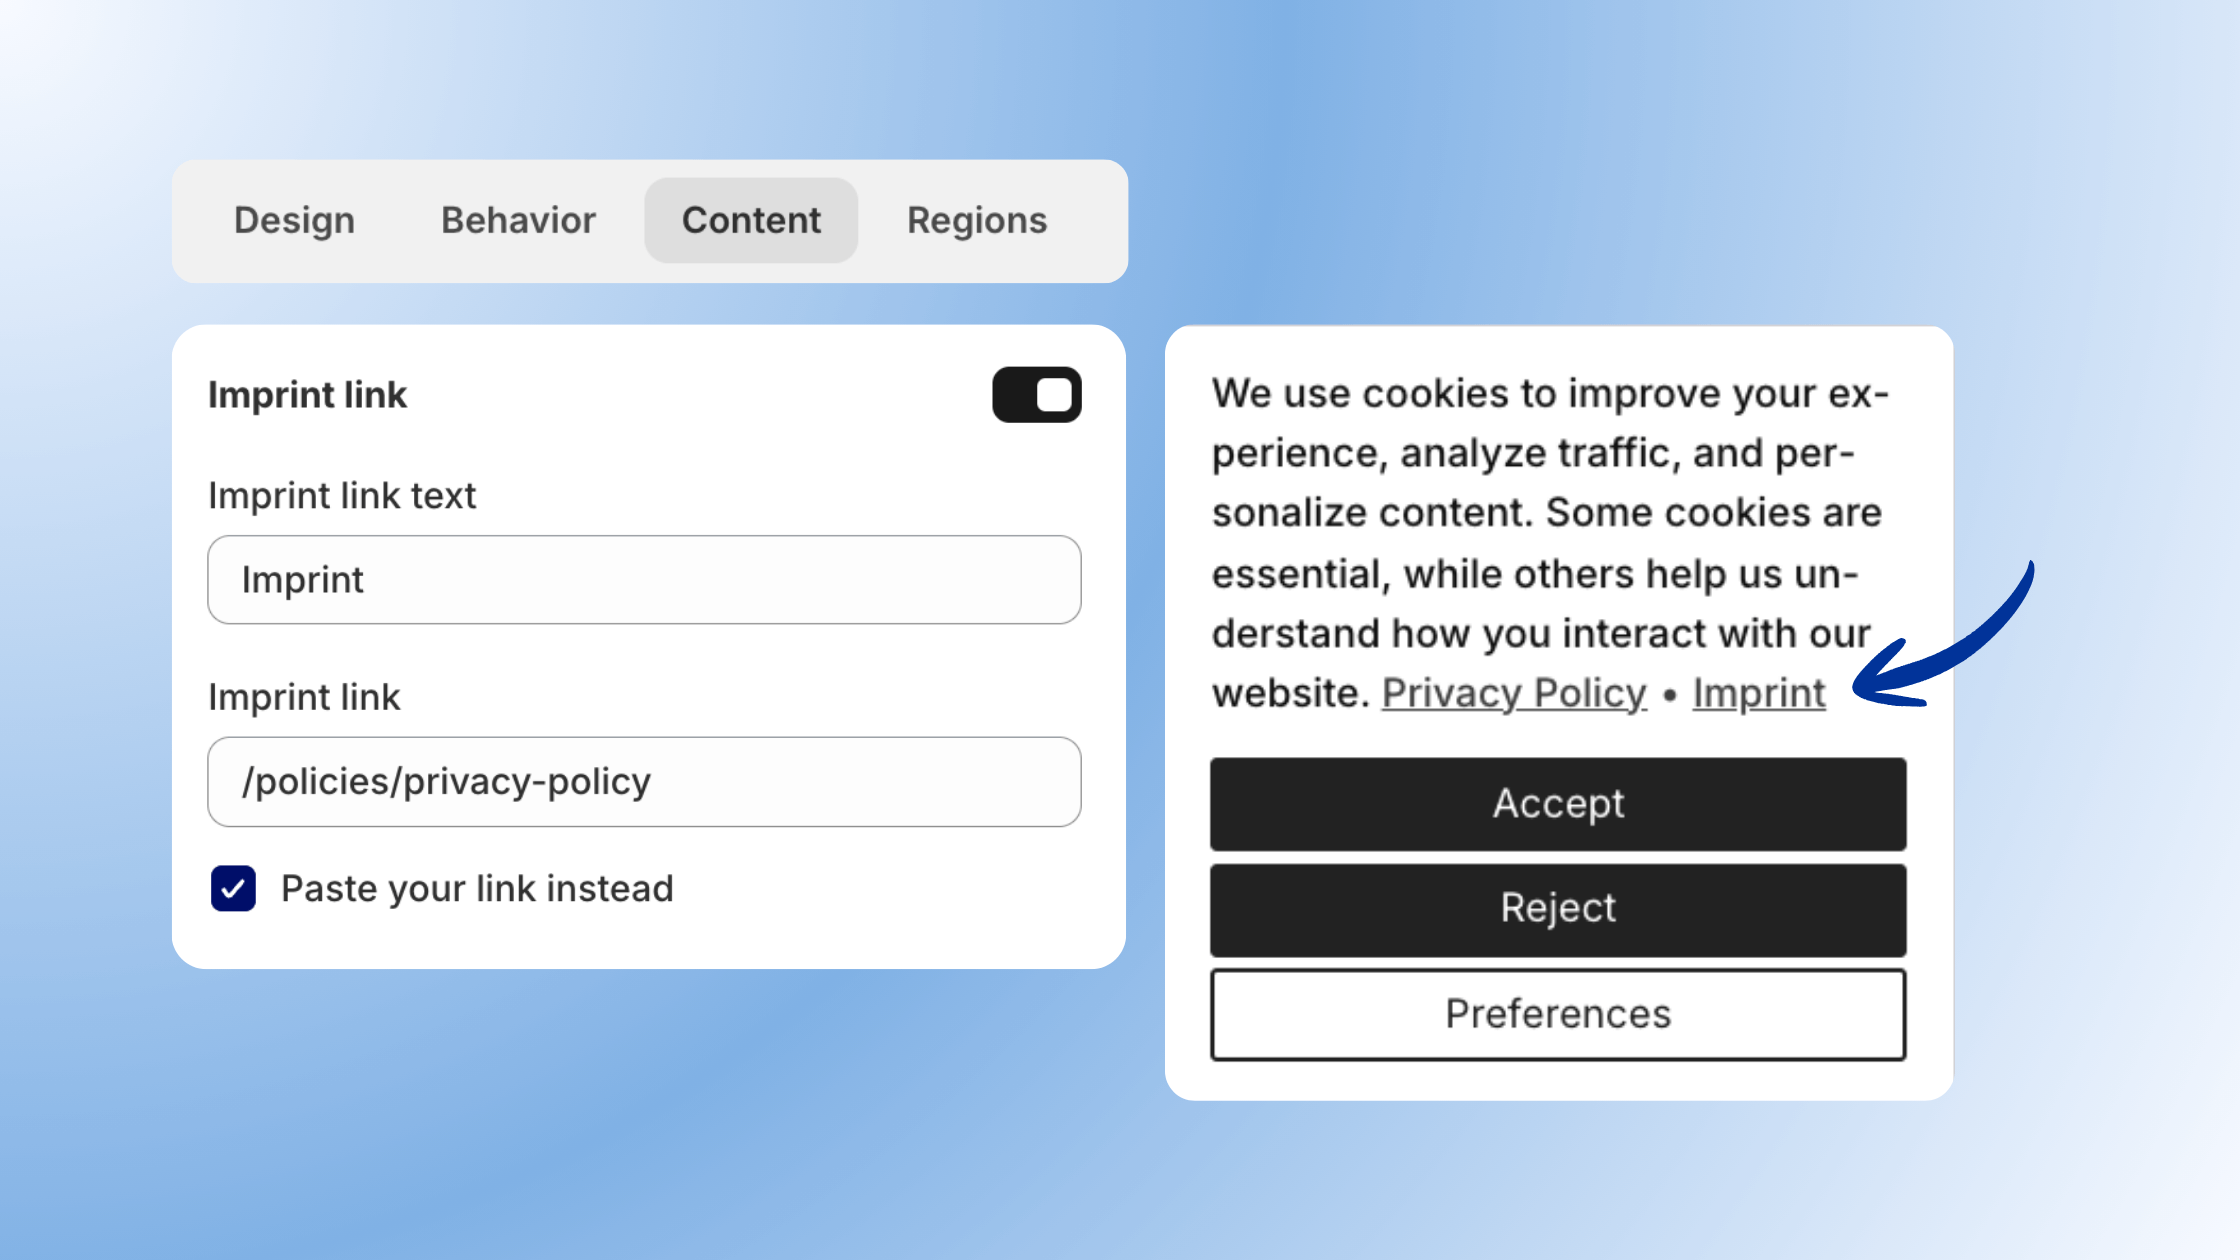Viewport: 2240px width, 1260px height.
Task: Open cookie Preferences
Action: [x=1557, y=1014]
